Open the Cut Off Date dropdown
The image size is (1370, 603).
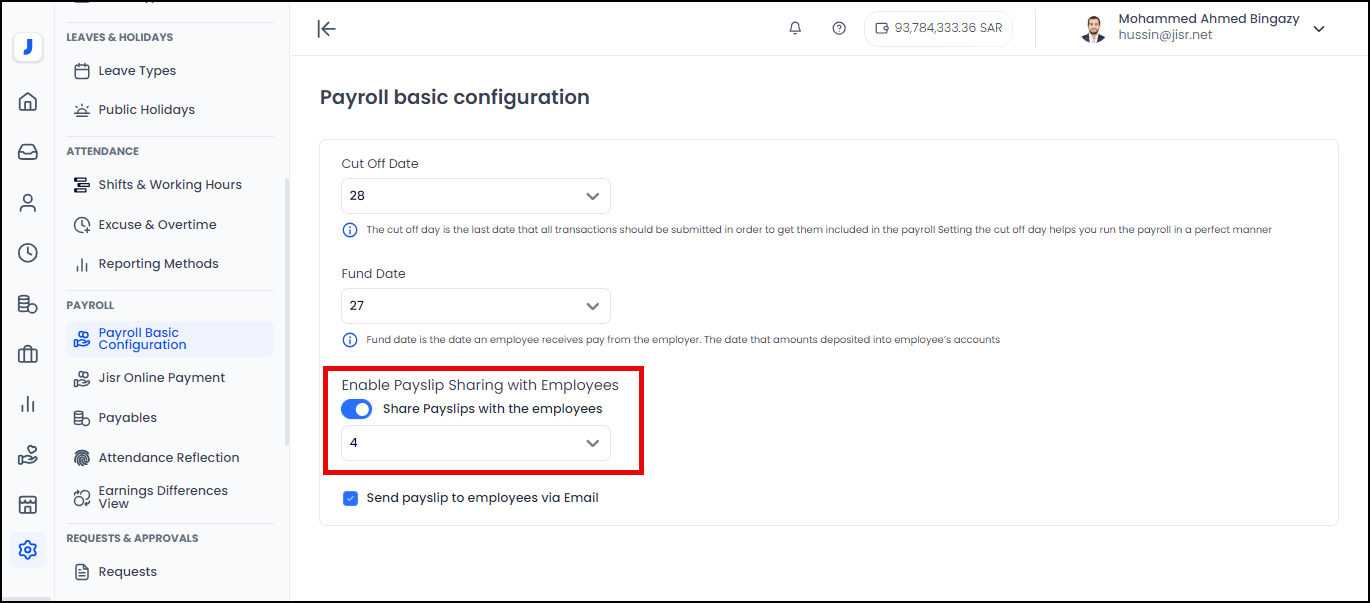click(x=475, y=195)
